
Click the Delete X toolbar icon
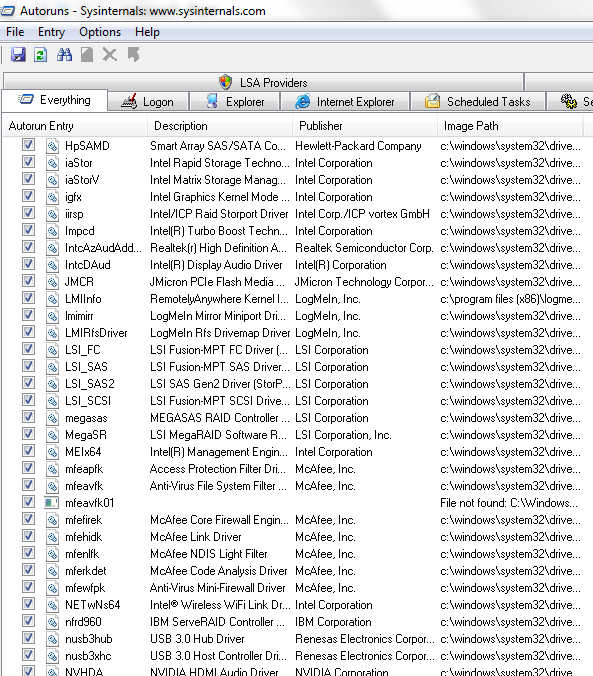coord(110,55)
